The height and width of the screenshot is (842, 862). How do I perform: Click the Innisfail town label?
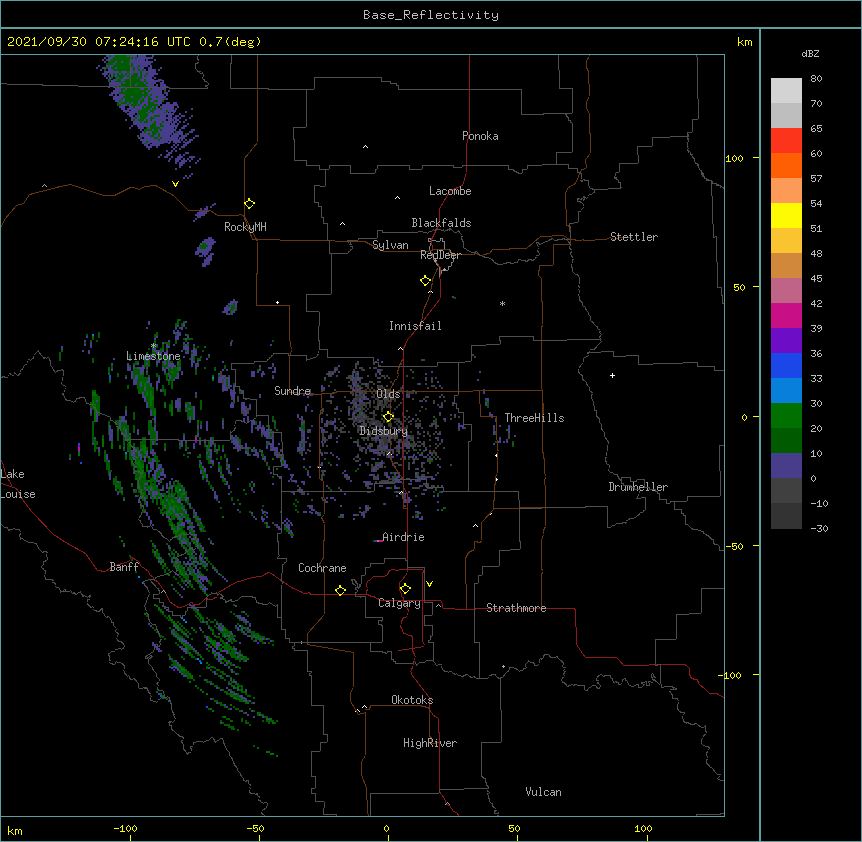[x=415, y=326]
